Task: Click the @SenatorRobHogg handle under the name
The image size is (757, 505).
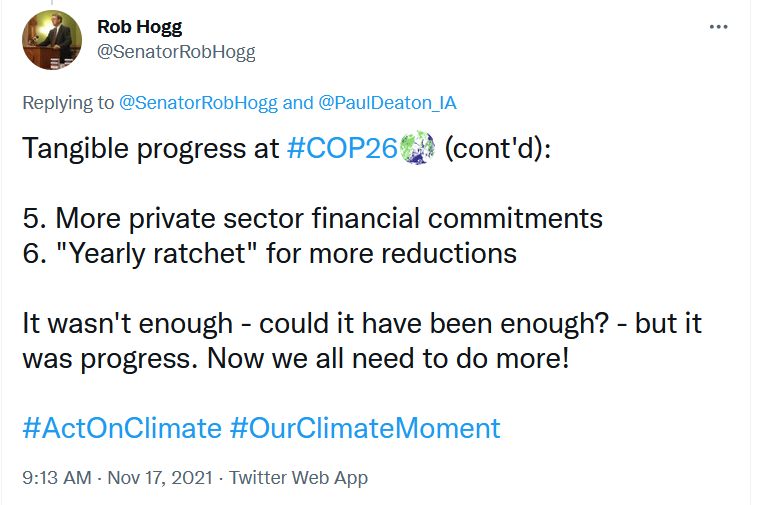Action: (x=176, y=52)
